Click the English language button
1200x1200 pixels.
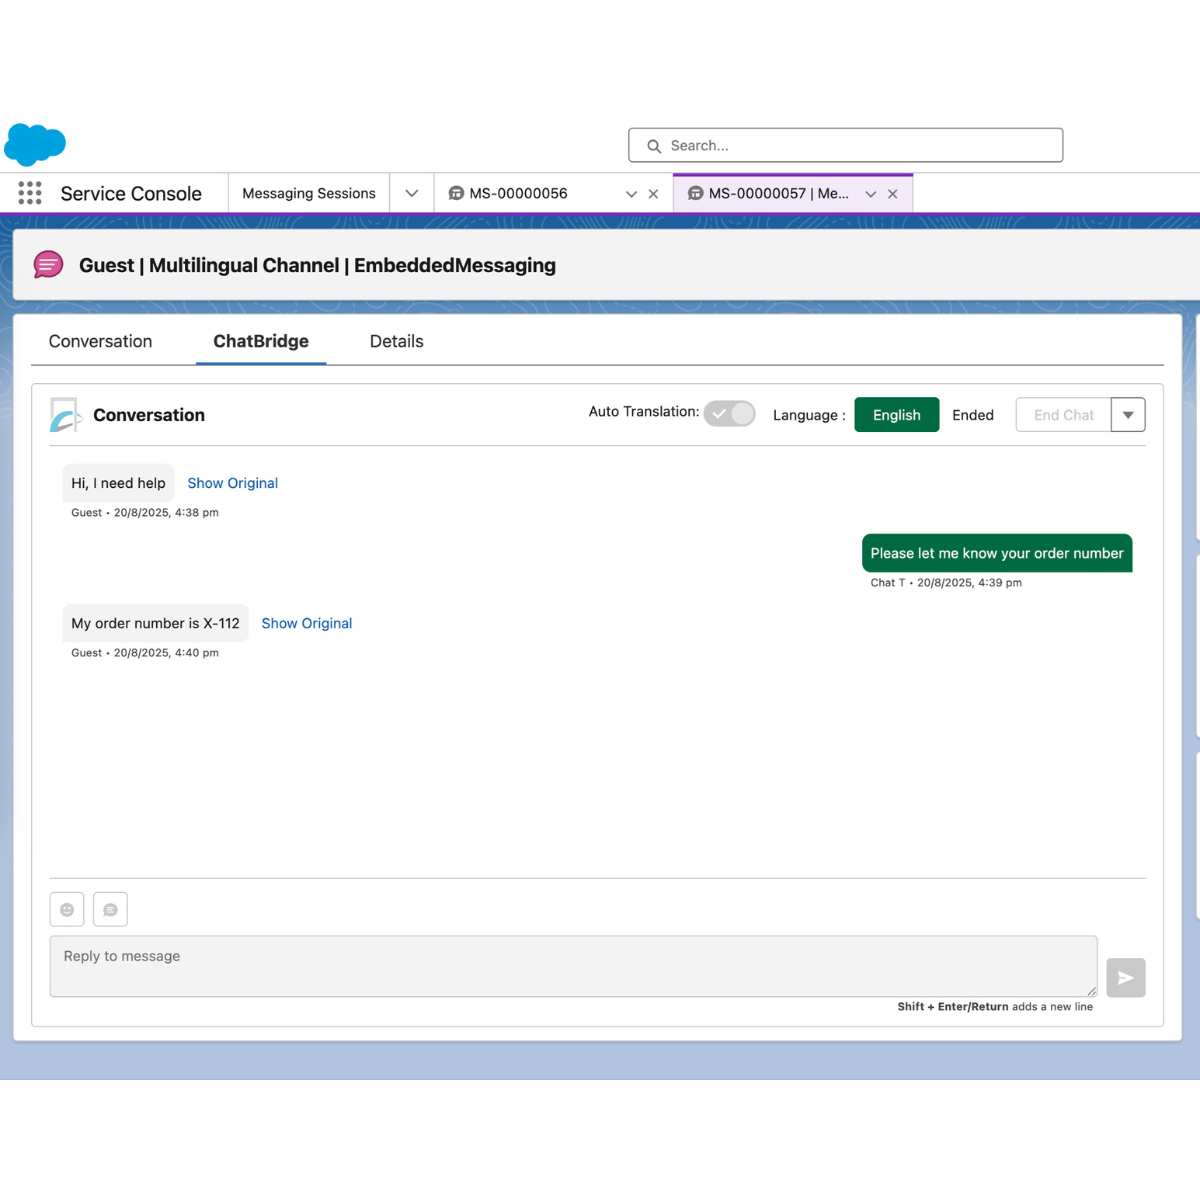point(897,415)
